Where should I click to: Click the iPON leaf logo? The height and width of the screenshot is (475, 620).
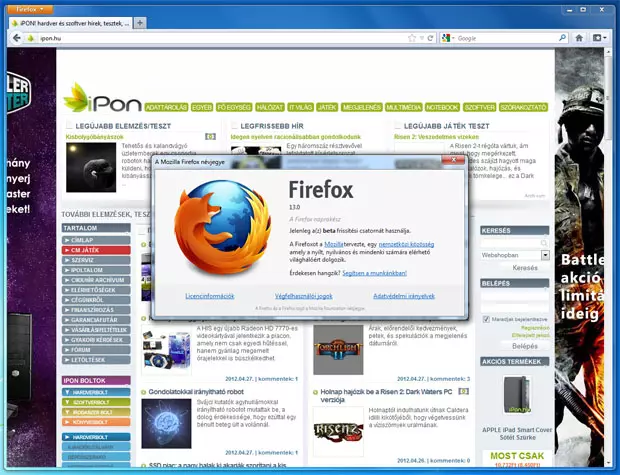click(x=102, y=97)
